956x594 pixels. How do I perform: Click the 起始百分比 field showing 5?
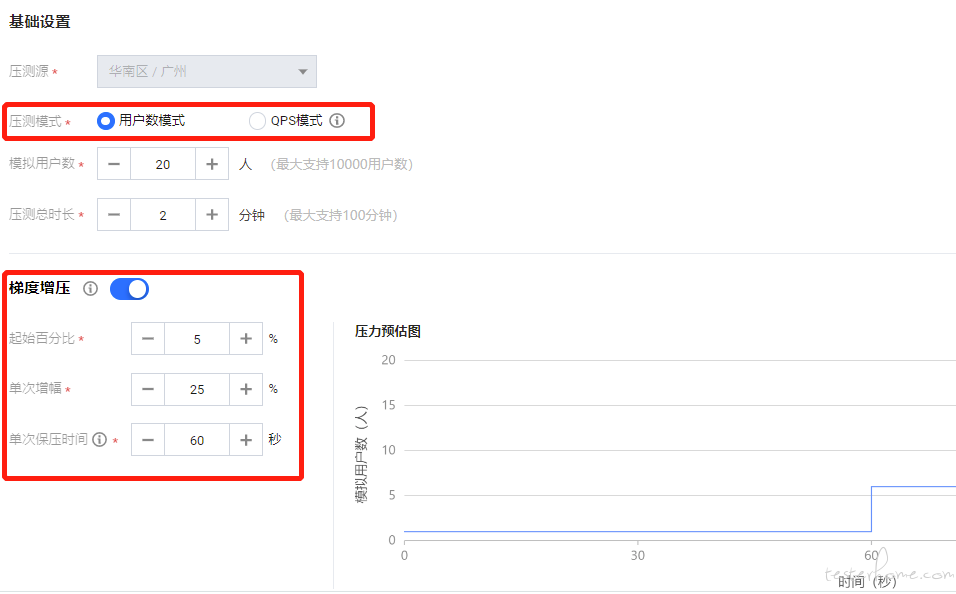[x=197, y=338]
